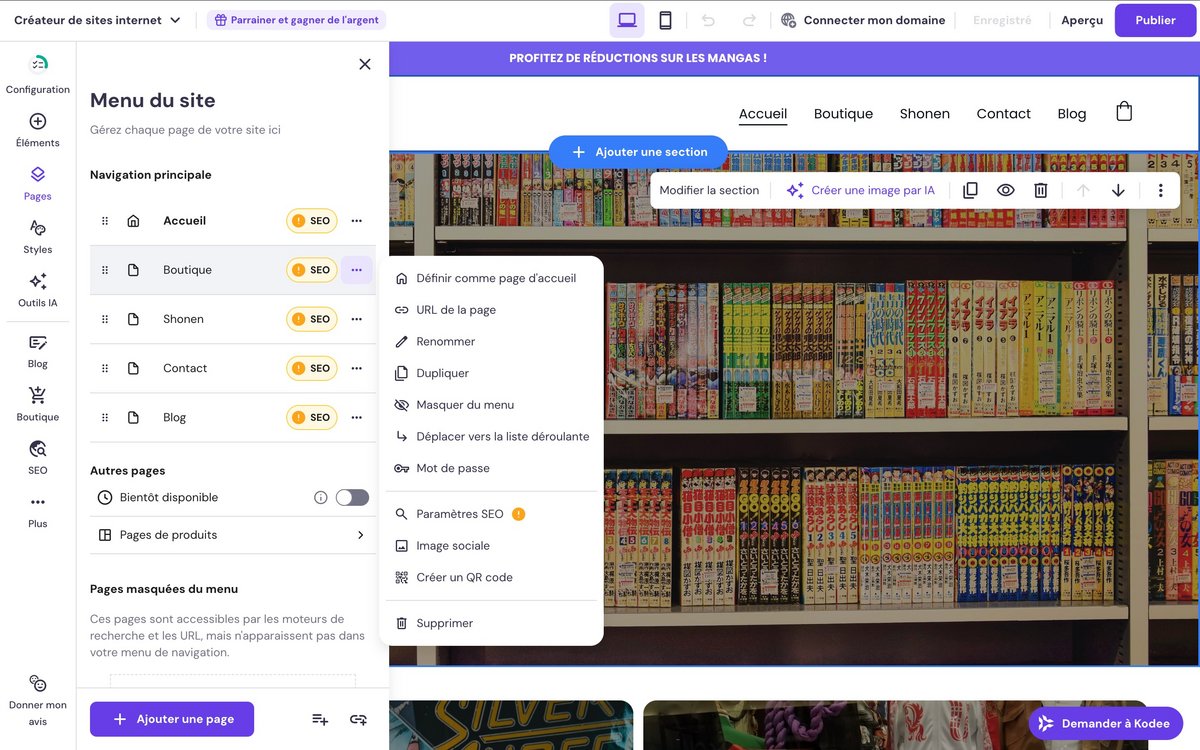The width and height of the screenshot is (1200, 750).
Task: Click the SEO warning badge for Contact
Action: [x=312, y=368]
